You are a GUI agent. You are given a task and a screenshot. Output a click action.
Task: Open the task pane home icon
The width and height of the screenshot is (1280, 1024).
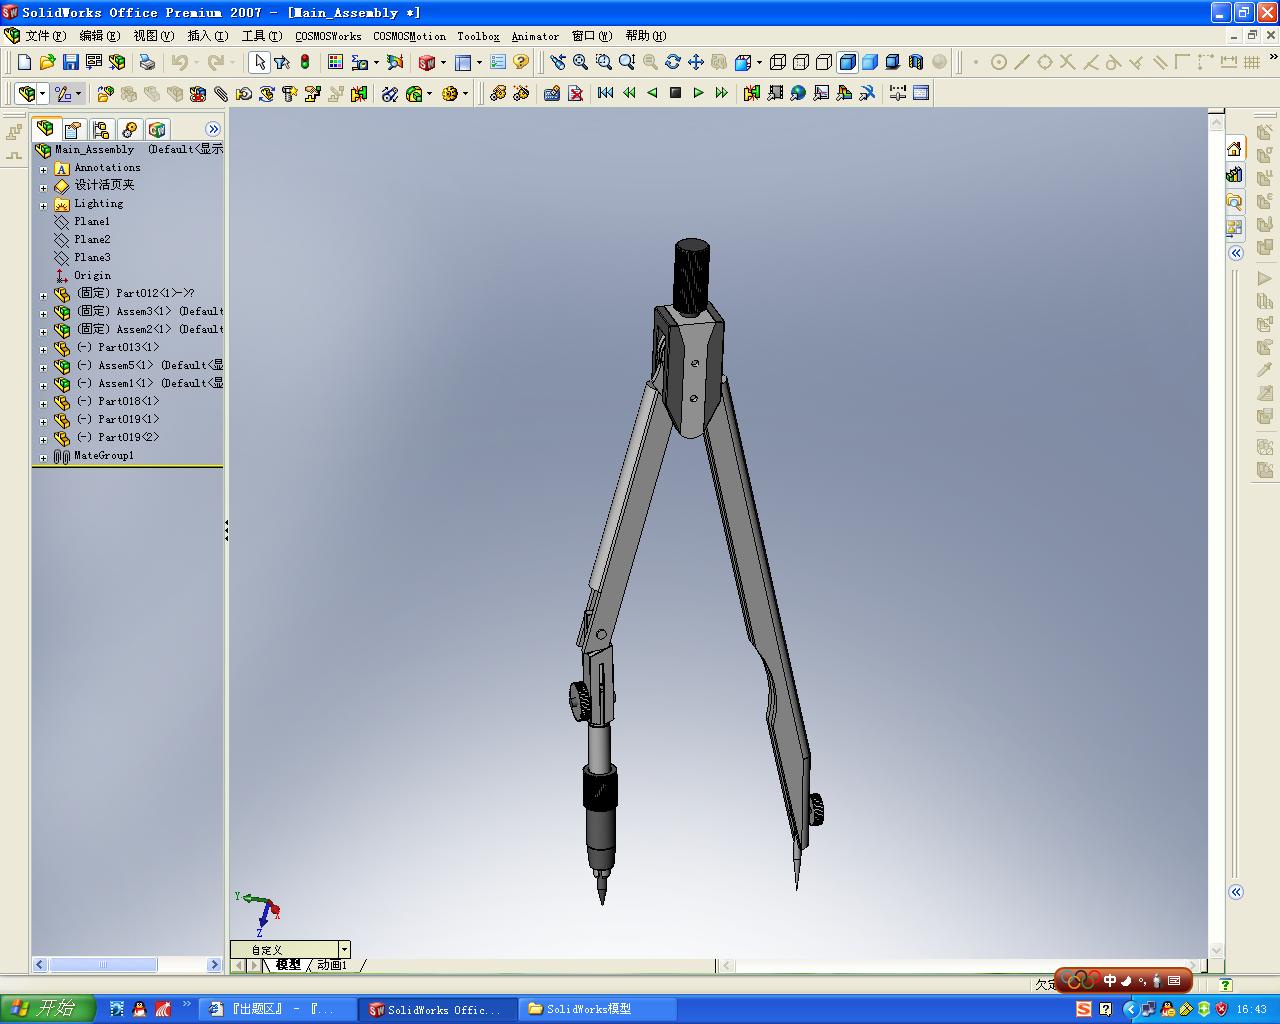1235,149
